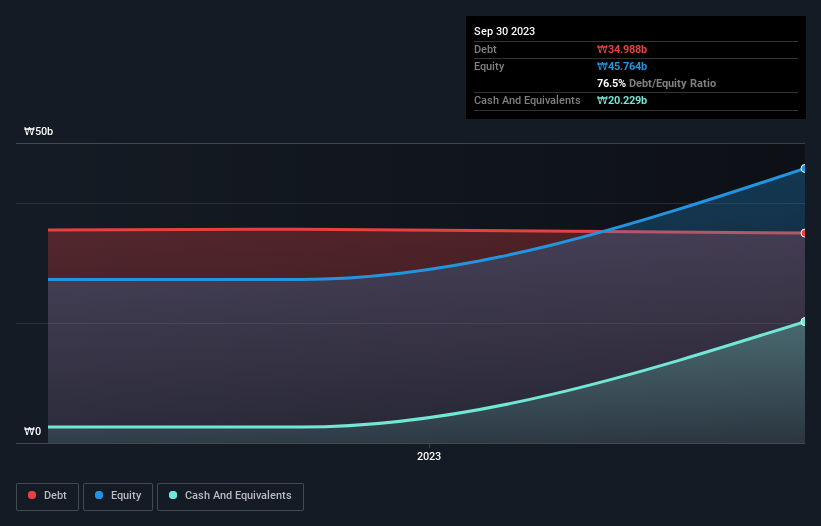Viewport: 821px width, 526px height.
Task: Click the 2023 x-axis label
Action: tap(429, 456)
